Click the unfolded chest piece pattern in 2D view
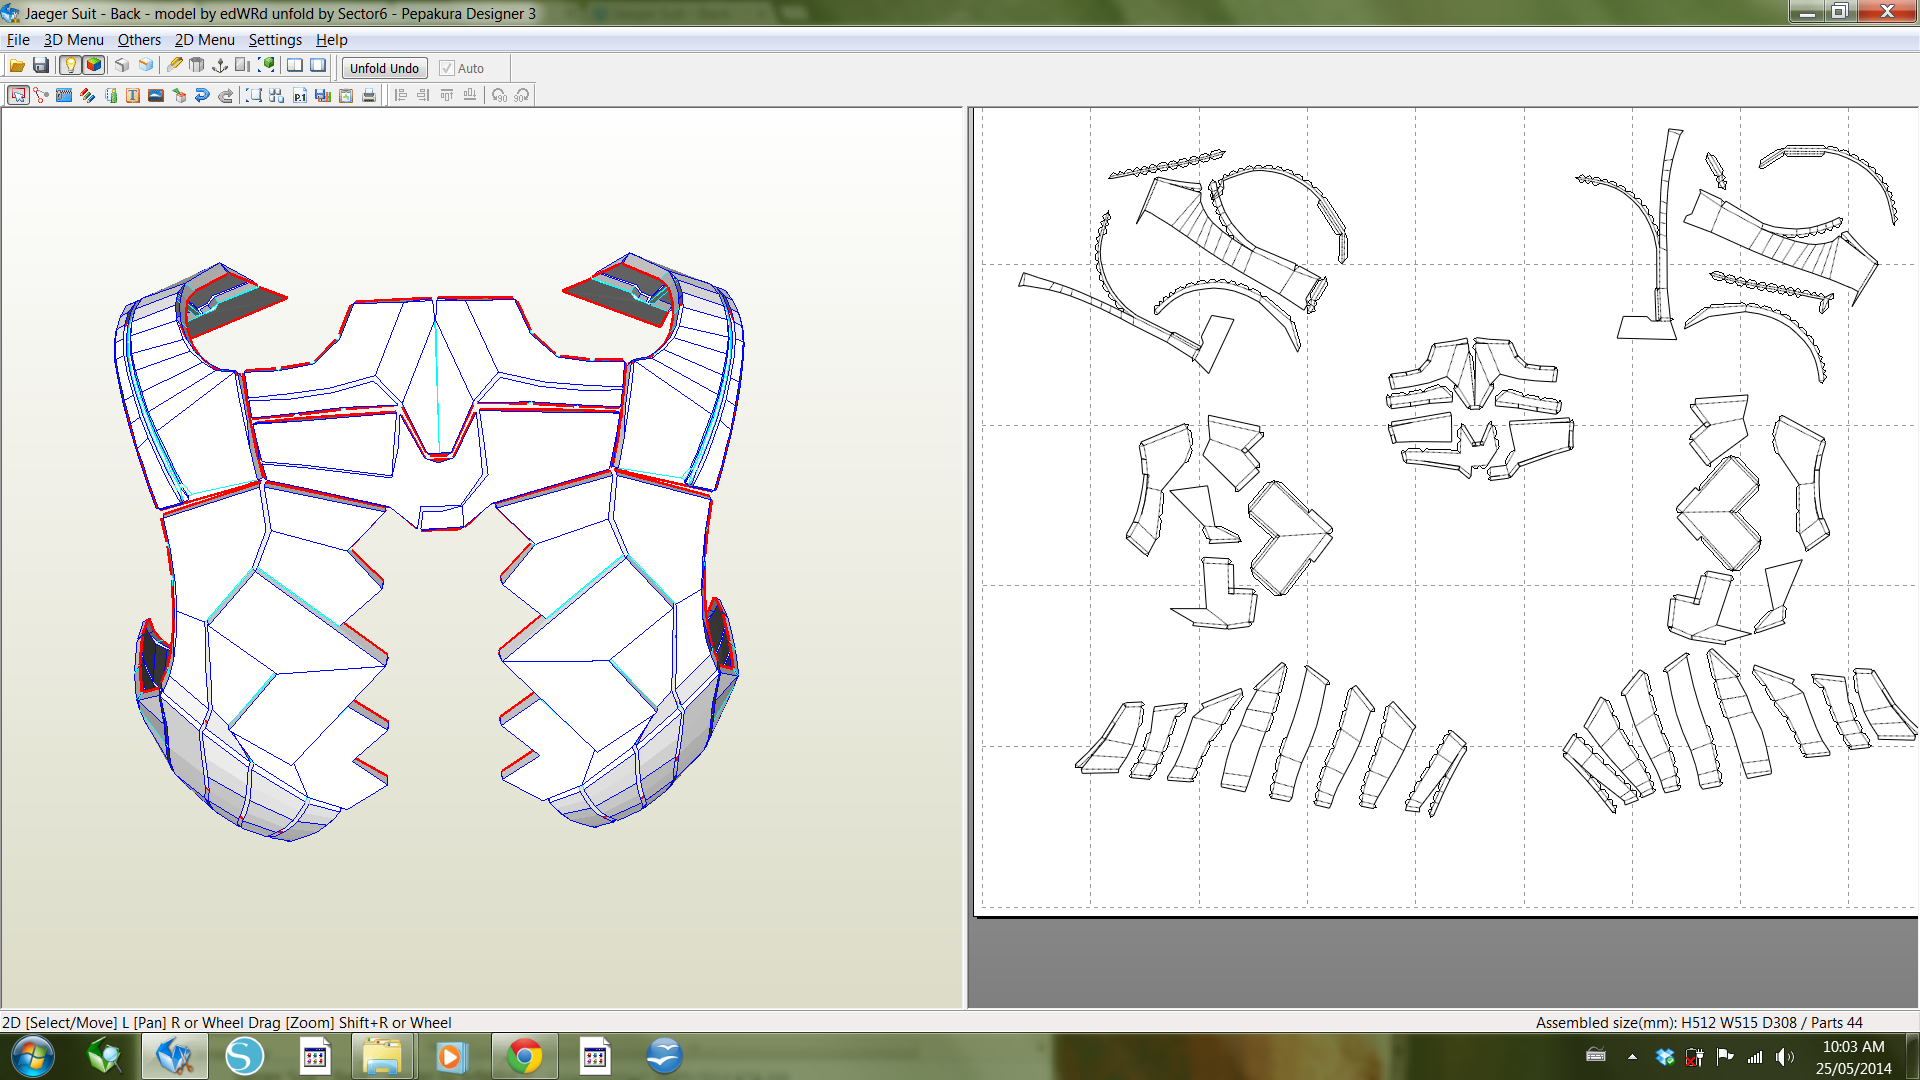1920x1080 pixels. pyautogui.click(x=1478, y=408)
